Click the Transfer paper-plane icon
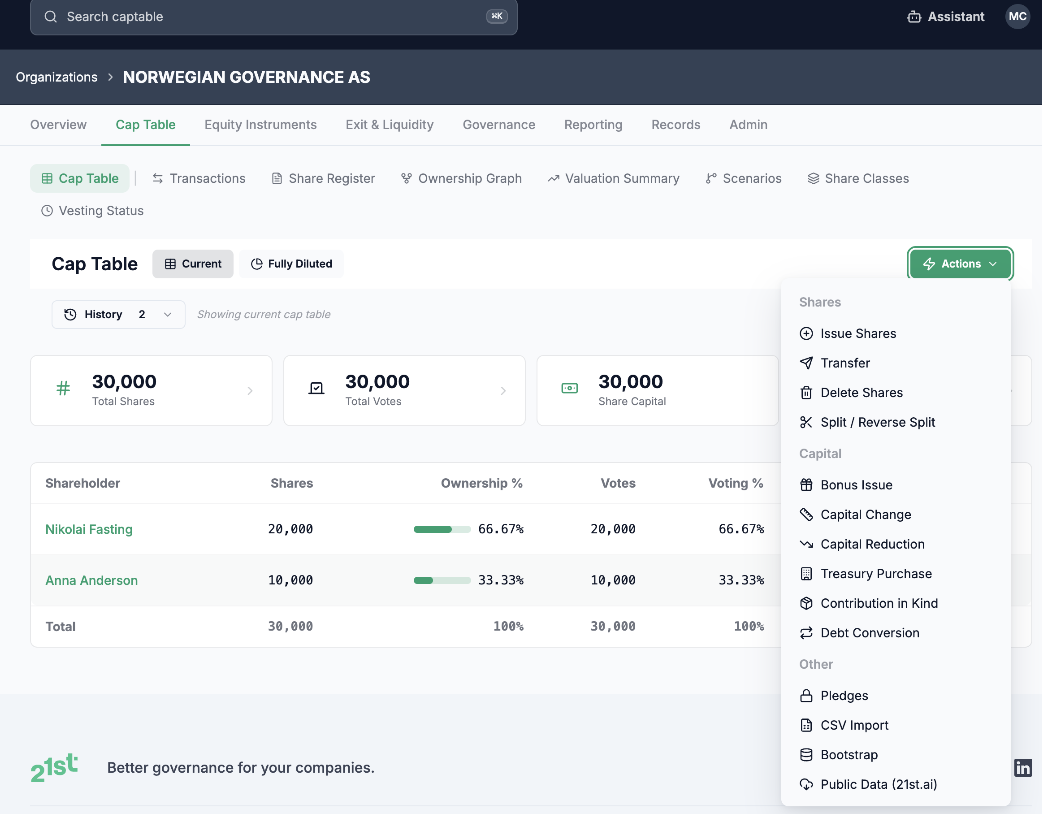The width and height of the screenshot is (1042, 814). 806,363
